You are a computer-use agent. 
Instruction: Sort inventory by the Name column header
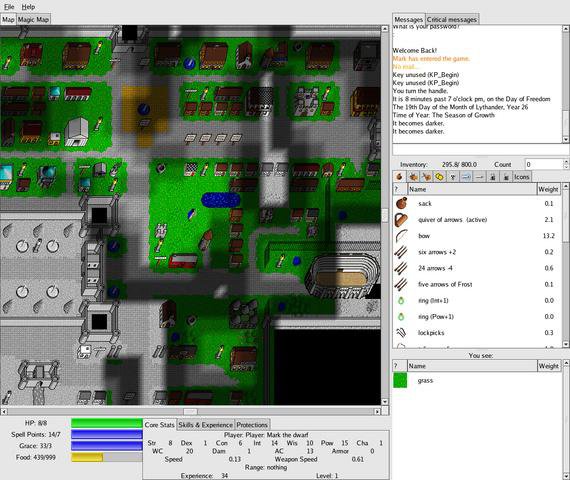(472, 189)
